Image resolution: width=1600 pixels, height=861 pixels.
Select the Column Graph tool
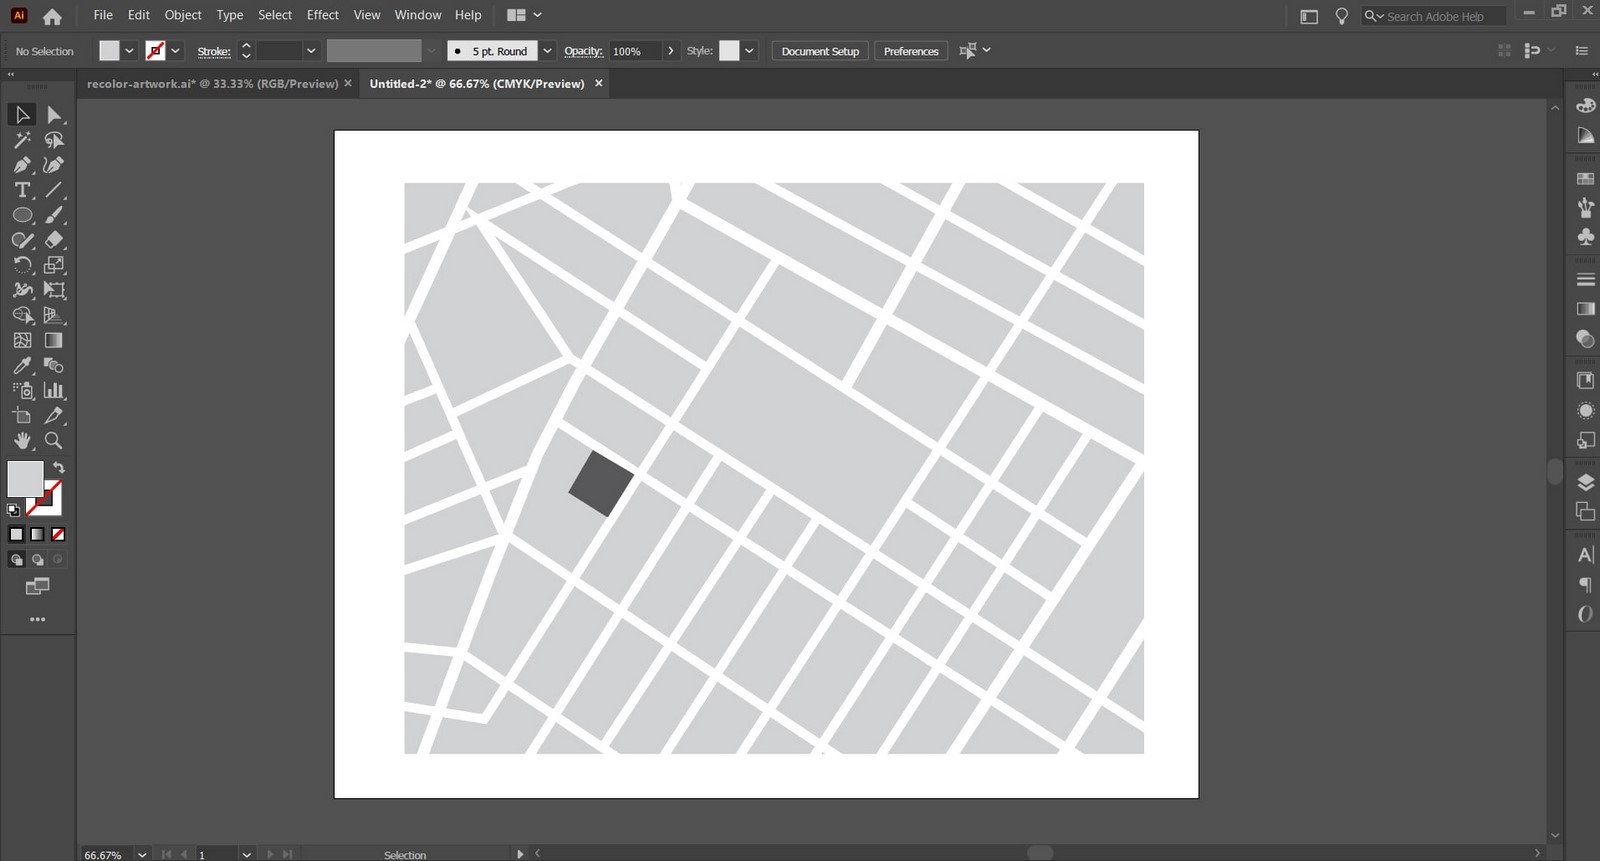[54, 390]
